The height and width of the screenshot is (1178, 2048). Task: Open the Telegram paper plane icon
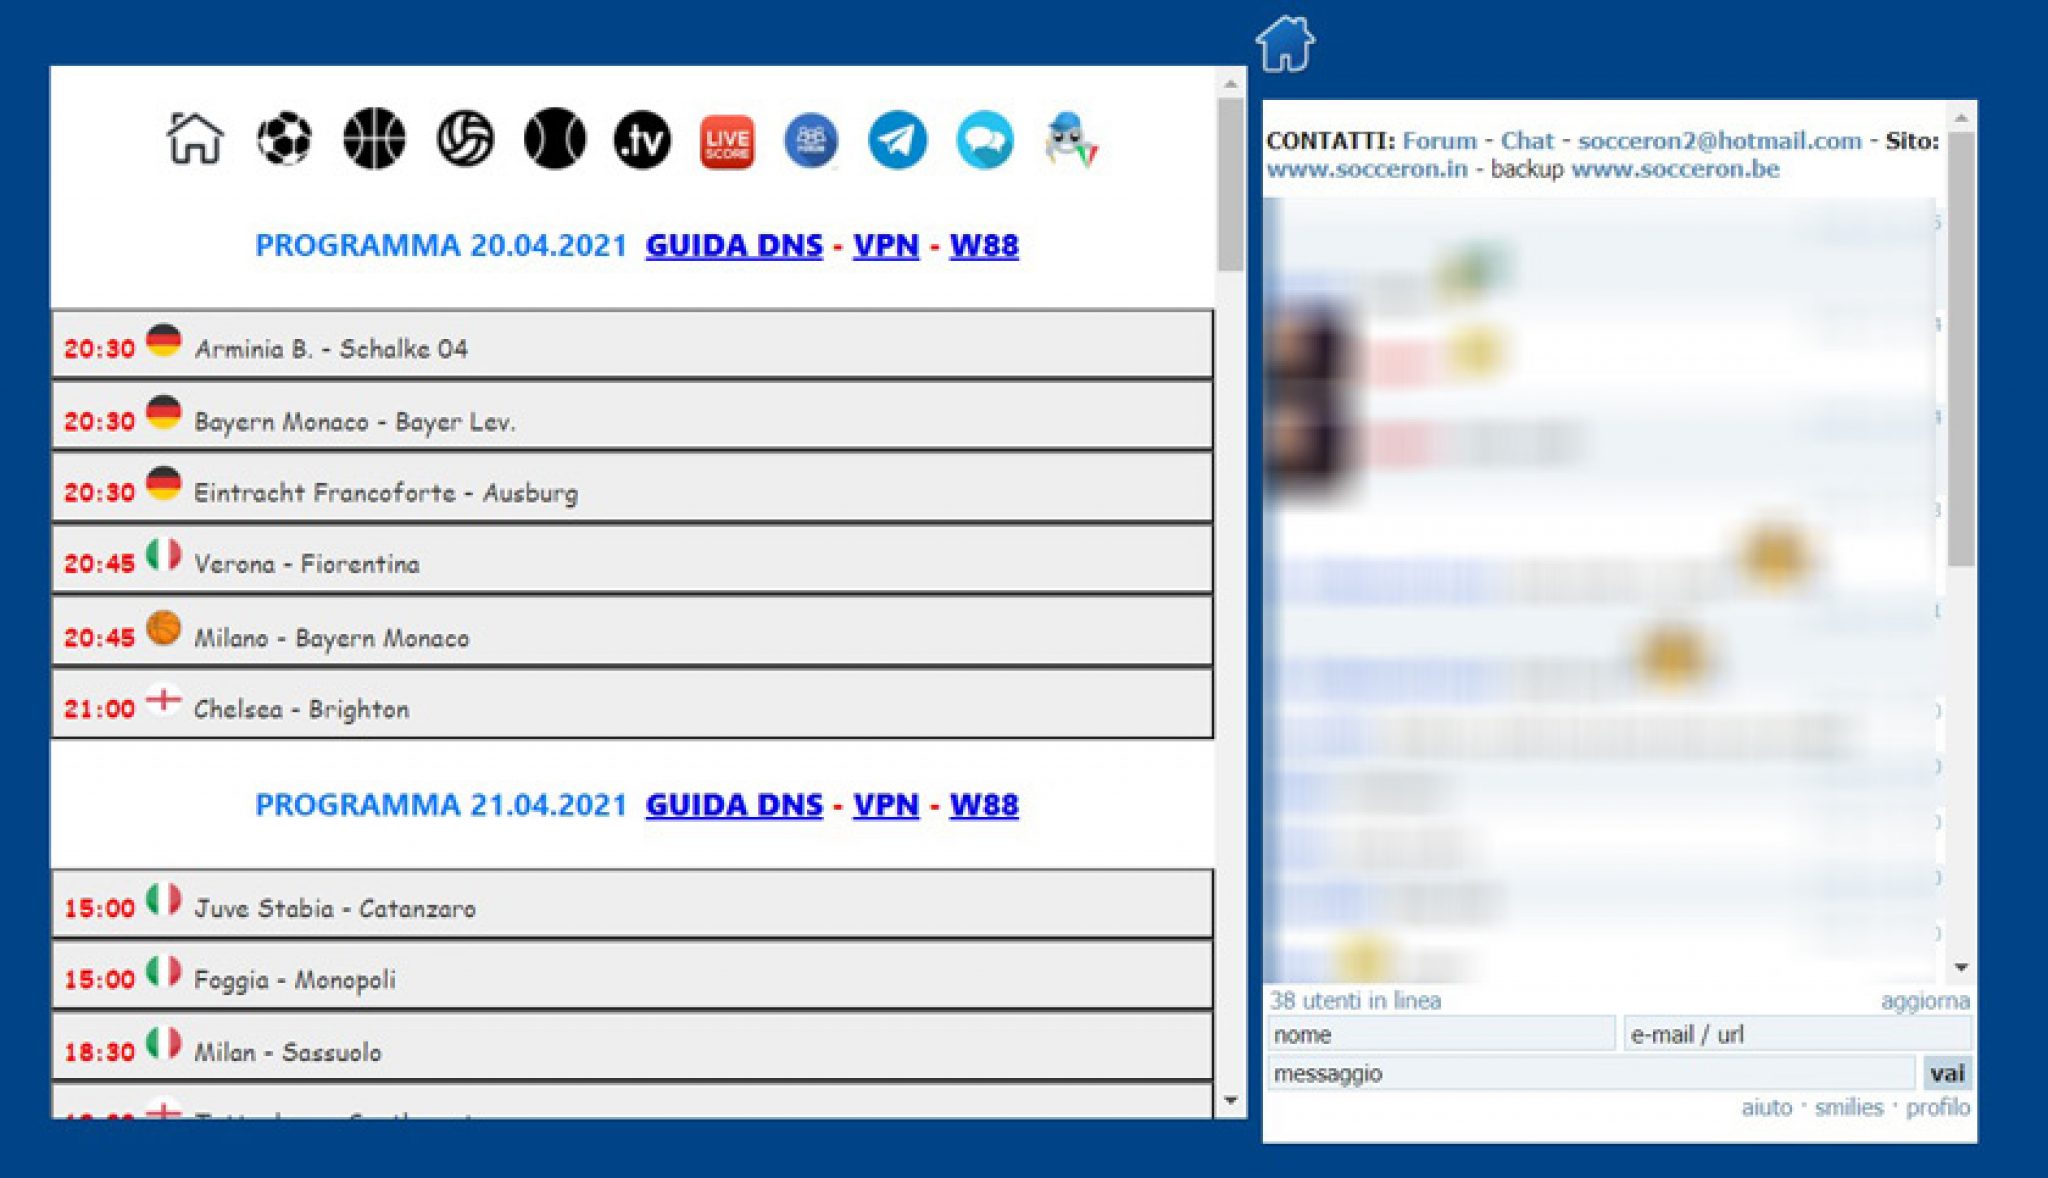(x=897, y=140)
